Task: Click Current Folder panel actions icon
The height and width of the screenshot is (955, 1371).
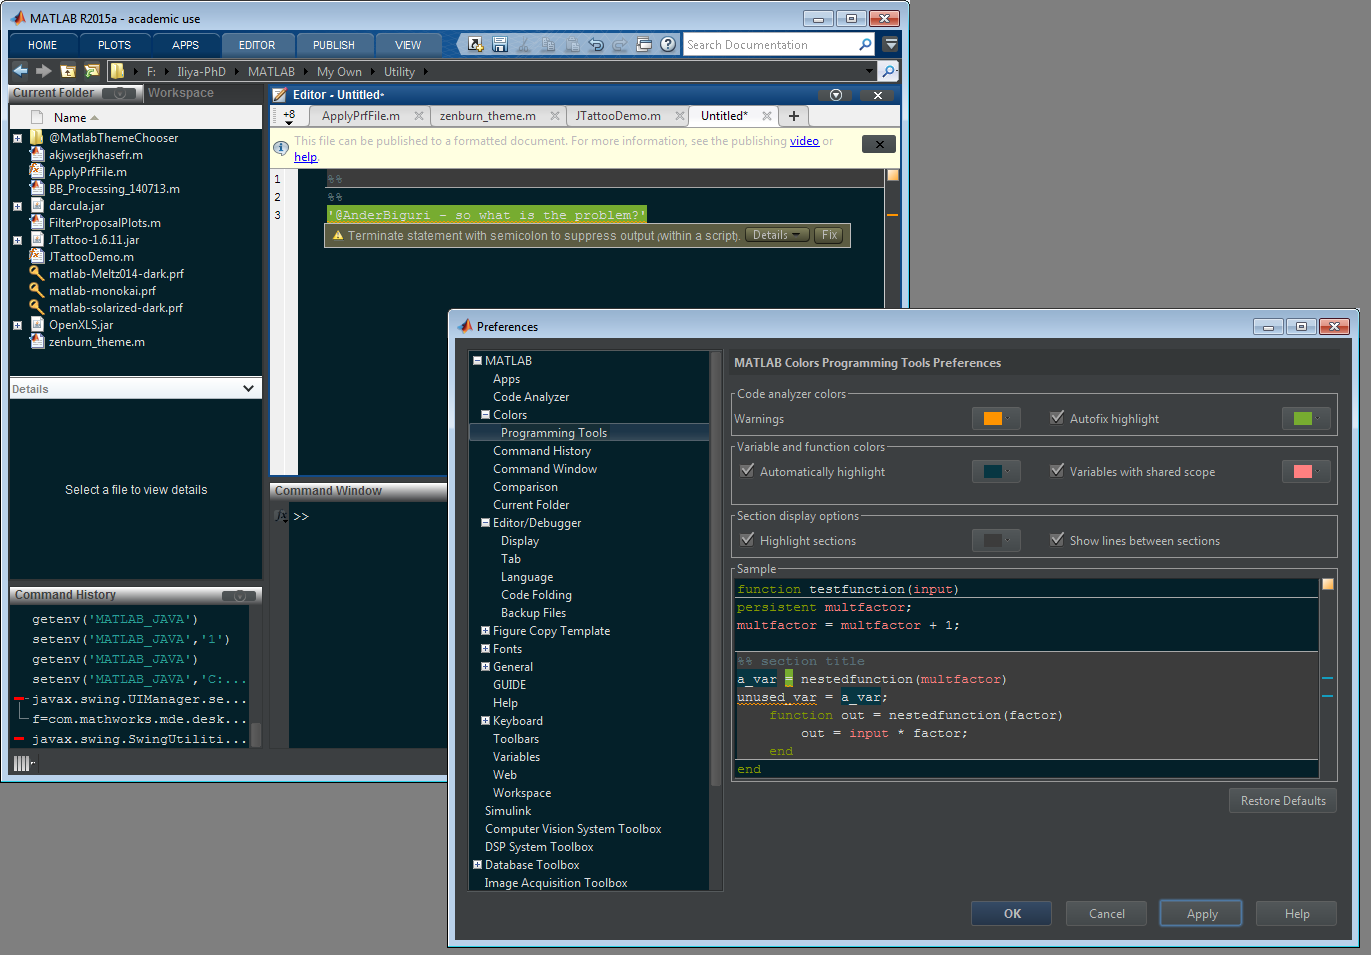Action: (119, 93)
